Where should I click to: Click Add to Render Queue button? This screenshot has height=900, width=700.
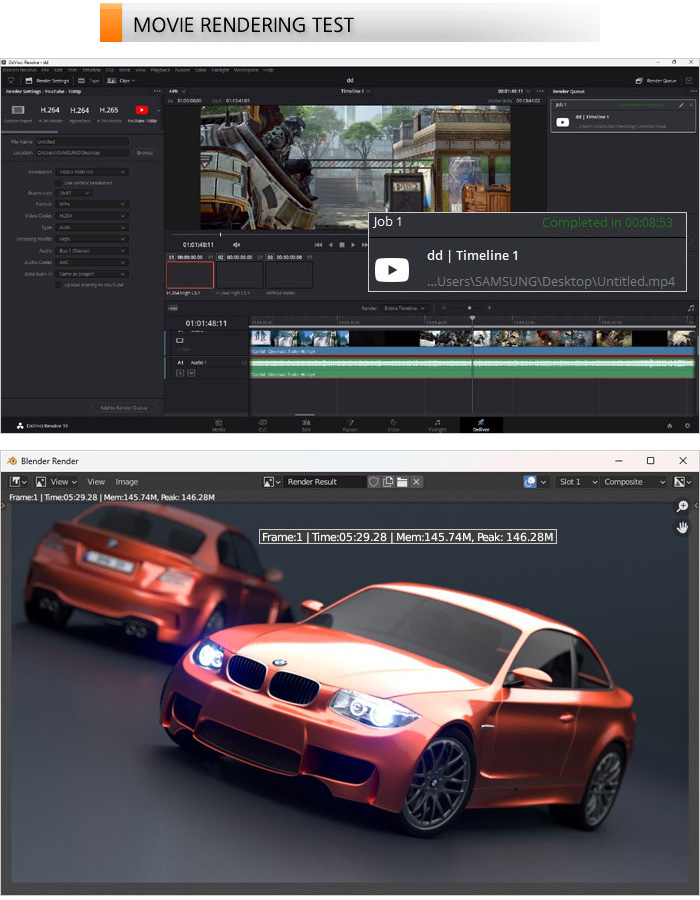click(x=123, y=408)
